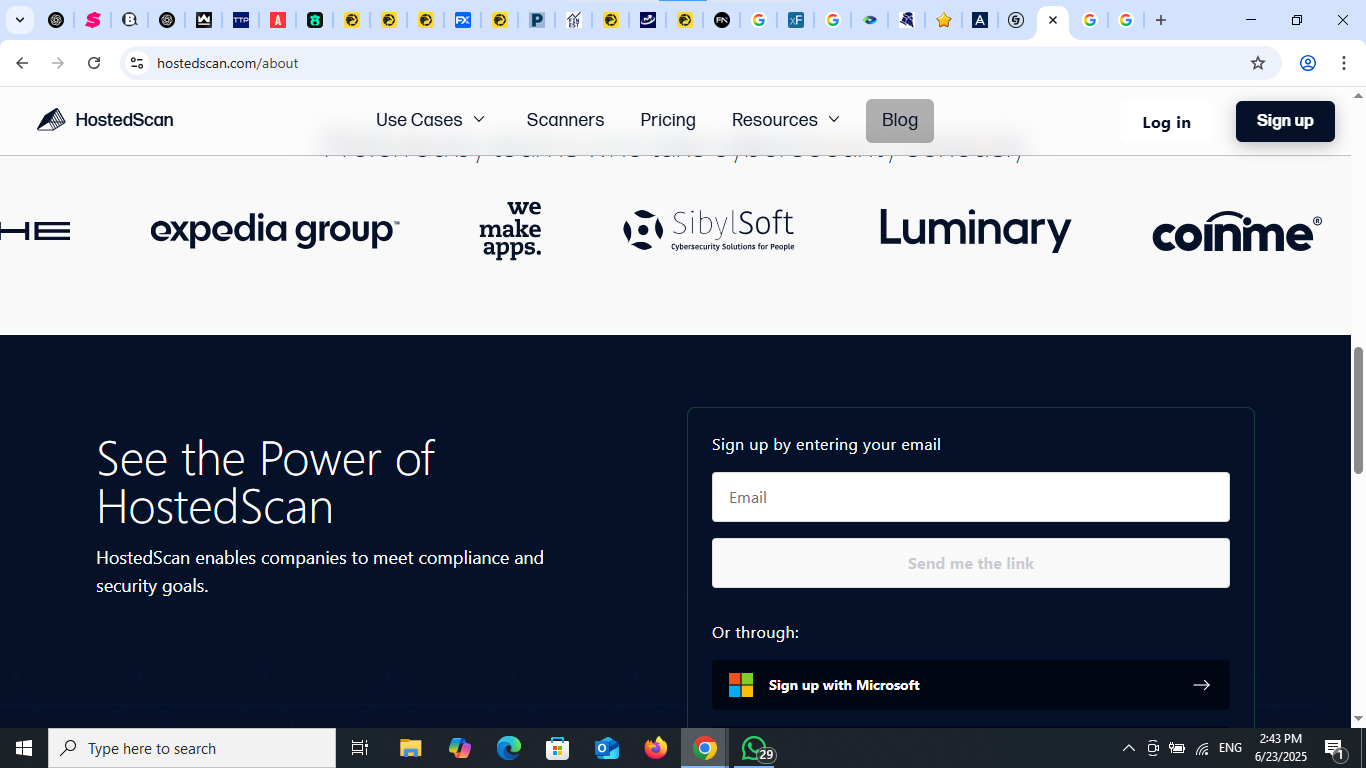
Task: Open the xF favicon browser tab
Action: (x=796, y=20)
